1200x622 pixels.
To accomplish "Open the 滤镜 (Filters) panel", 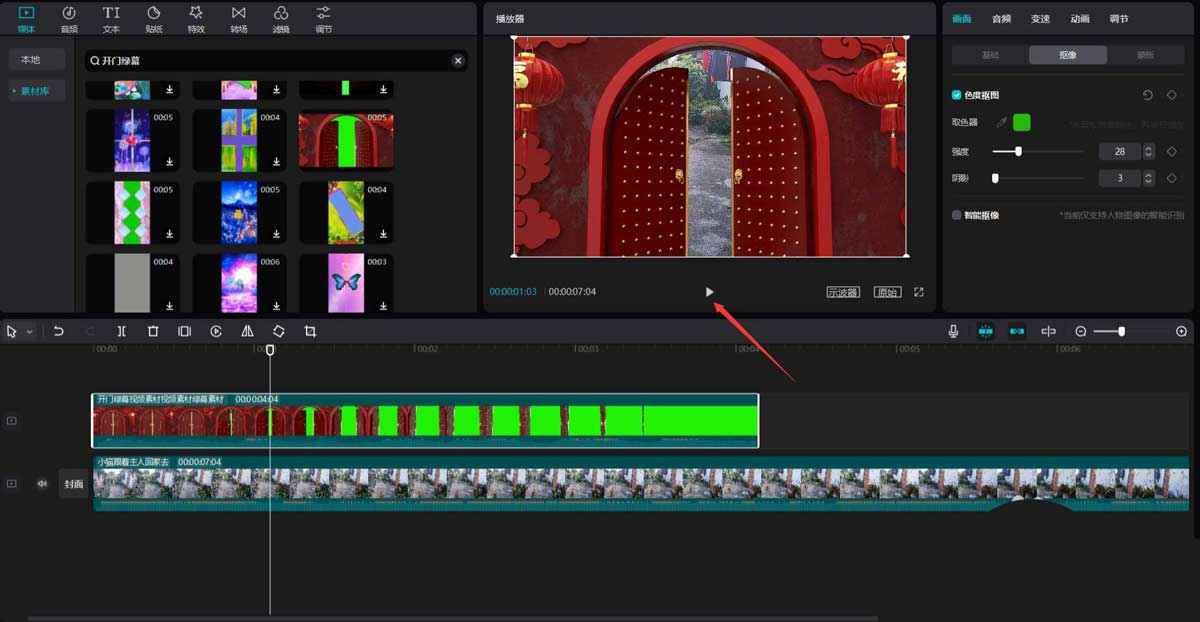I will point(279,19).
